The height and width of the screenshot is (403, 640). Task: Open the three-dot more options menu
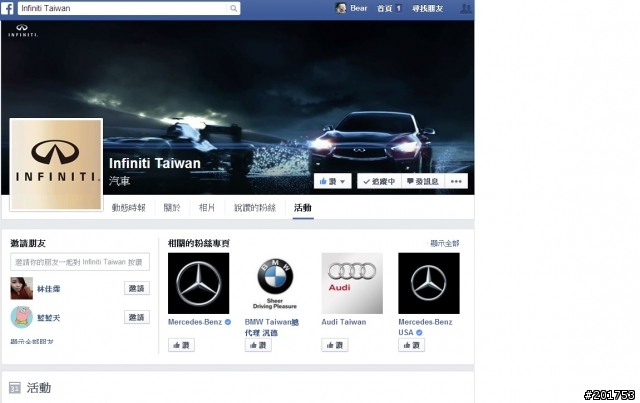tap(456, 181)
